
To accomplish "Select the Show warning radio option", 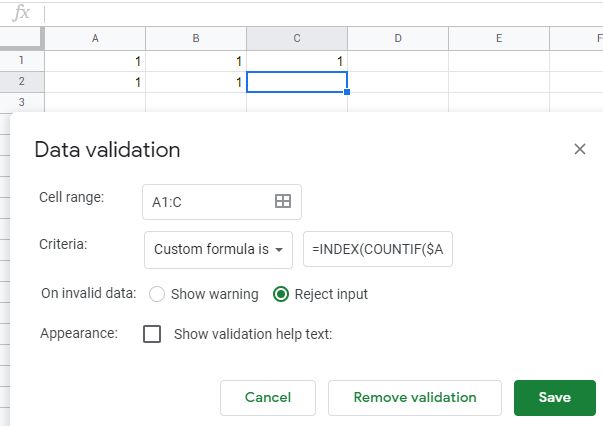I will pos(157,294).
